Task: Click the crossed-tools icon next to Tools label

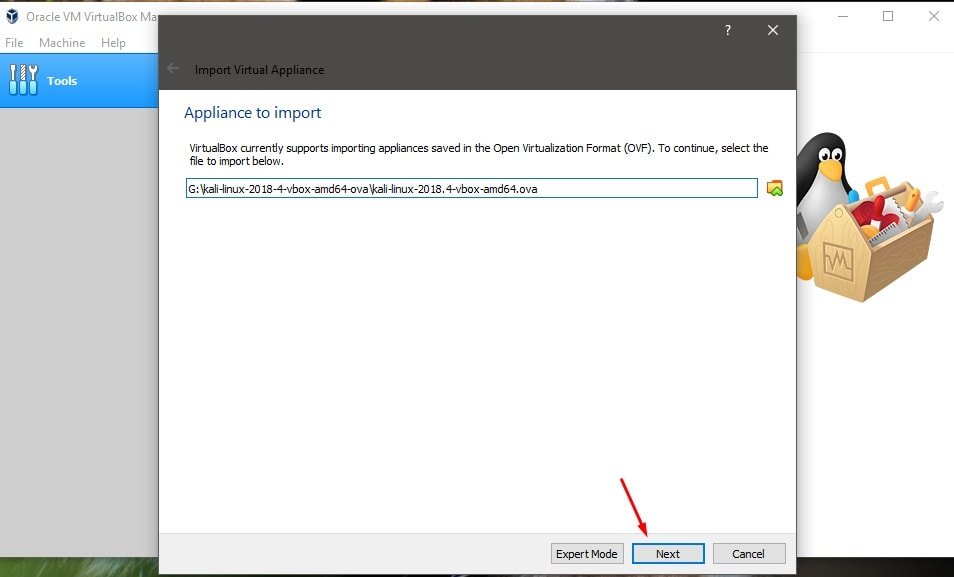Action: [x=23, y=79]
